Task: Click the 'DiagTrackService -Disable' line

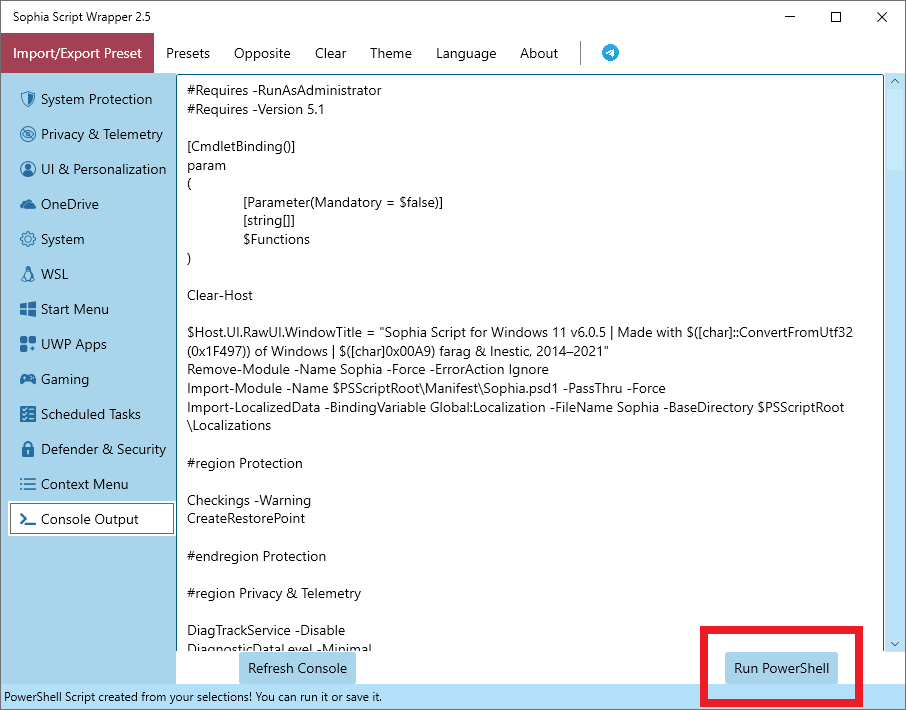Action: [x=266, y=630]
